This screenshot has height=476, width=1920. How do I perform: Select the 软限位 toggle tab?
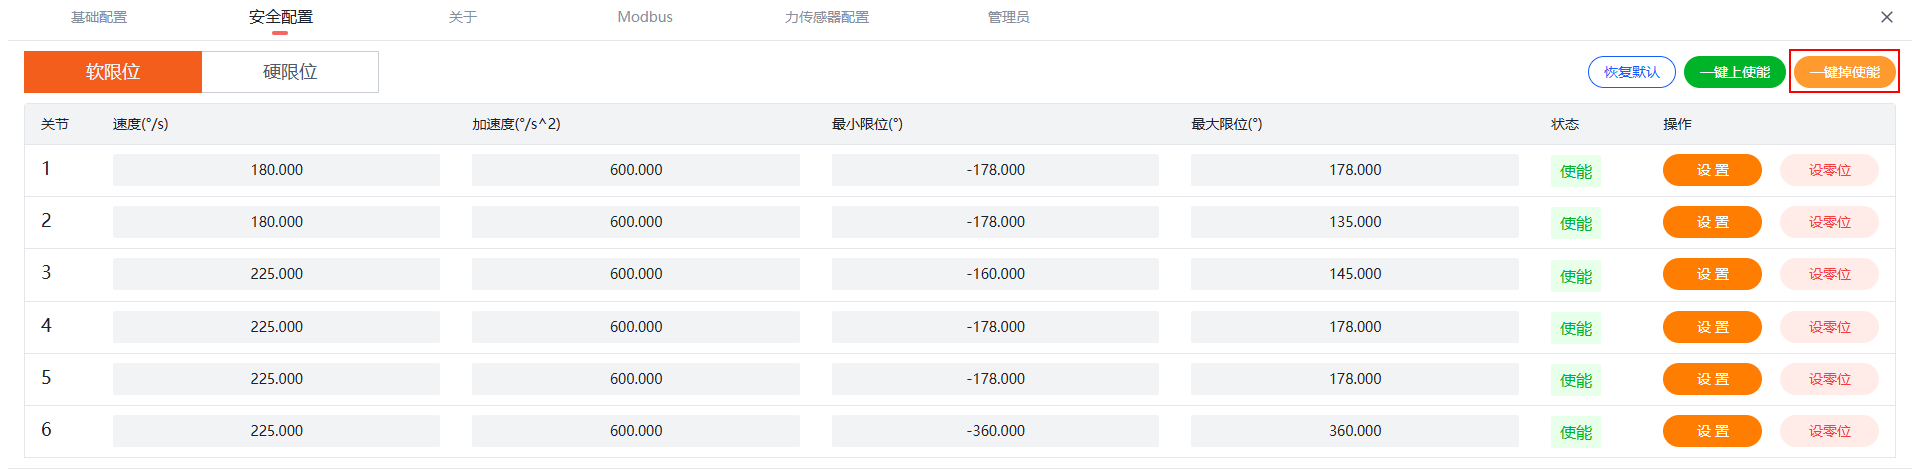(x=113, y=72)
